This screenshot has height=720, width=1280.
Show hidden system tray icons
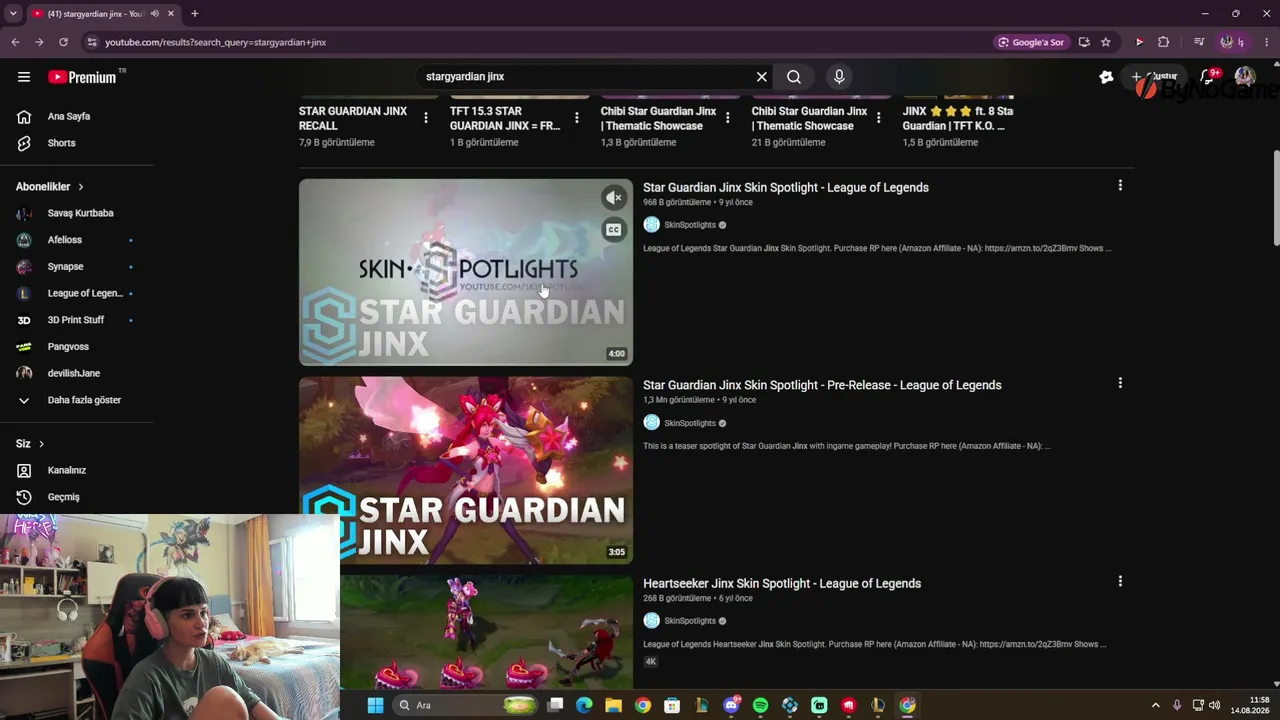(1155, 706)
